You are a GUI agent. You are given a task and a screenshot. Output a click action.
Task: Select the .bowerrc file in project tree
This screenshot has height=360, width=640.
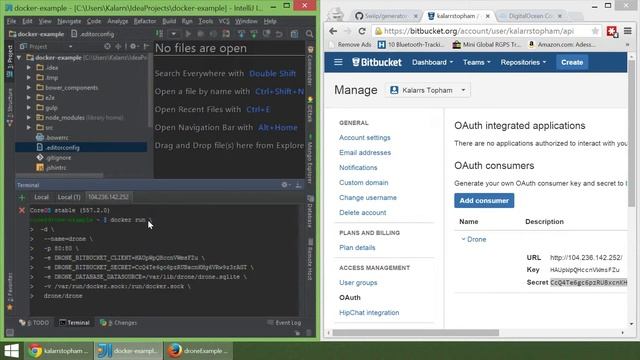(x=53, y=138)
